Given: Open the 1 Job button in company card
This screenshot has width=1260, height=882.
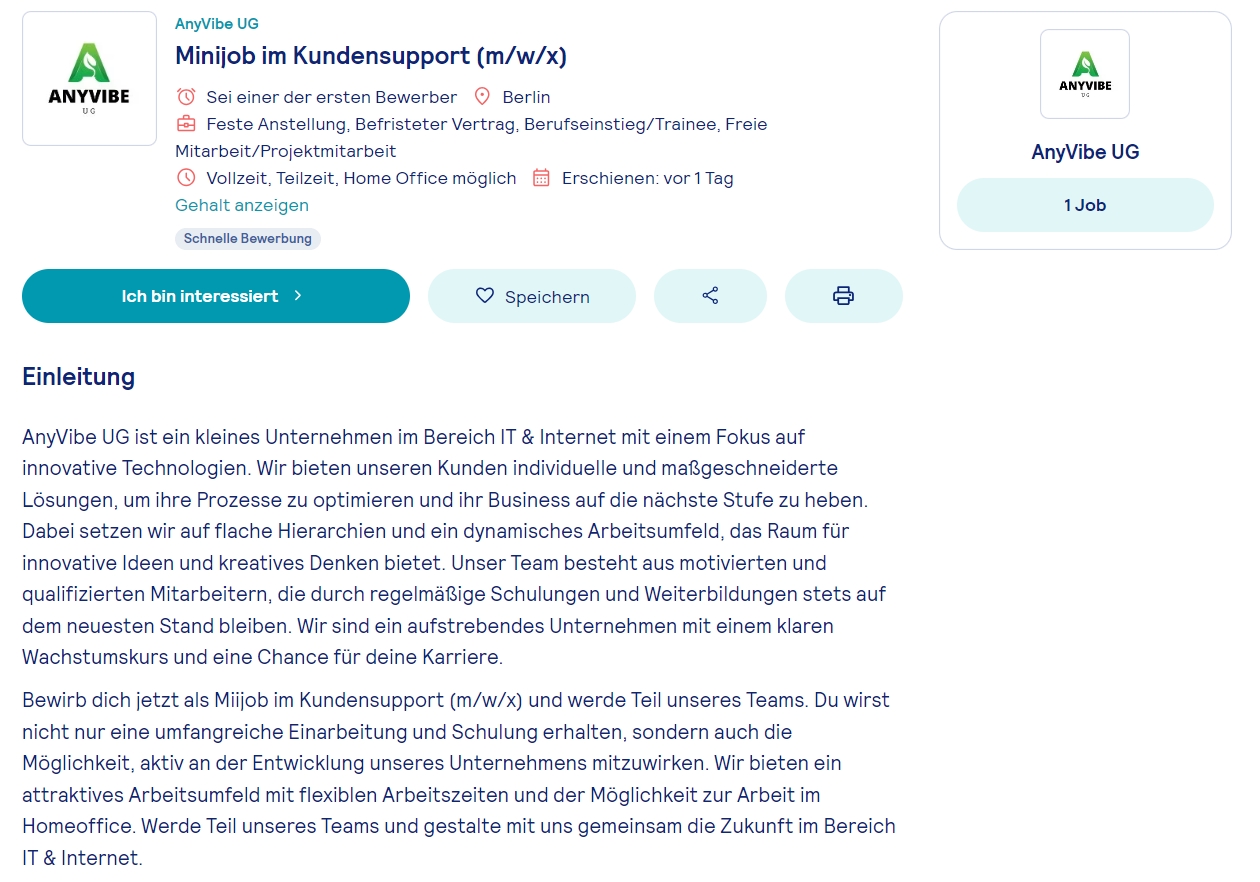Looking at the screenshot, I should pyautogui.click(x=1085, y=205).
